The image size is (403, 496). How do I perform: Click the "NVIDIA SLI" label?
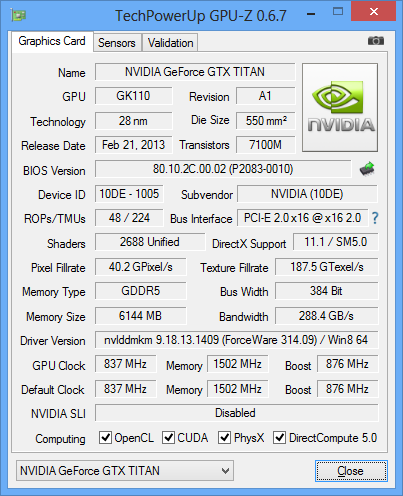[x=58, y=414]
